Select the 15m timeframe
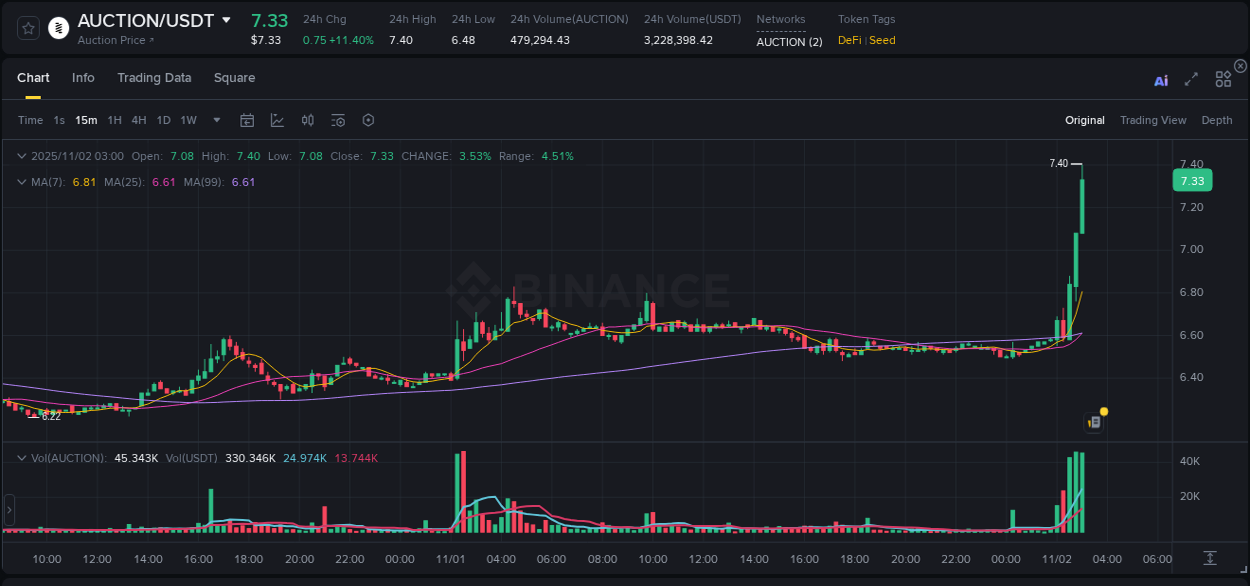This screenshot has width=1250, height=586. (x=86, y=120)
